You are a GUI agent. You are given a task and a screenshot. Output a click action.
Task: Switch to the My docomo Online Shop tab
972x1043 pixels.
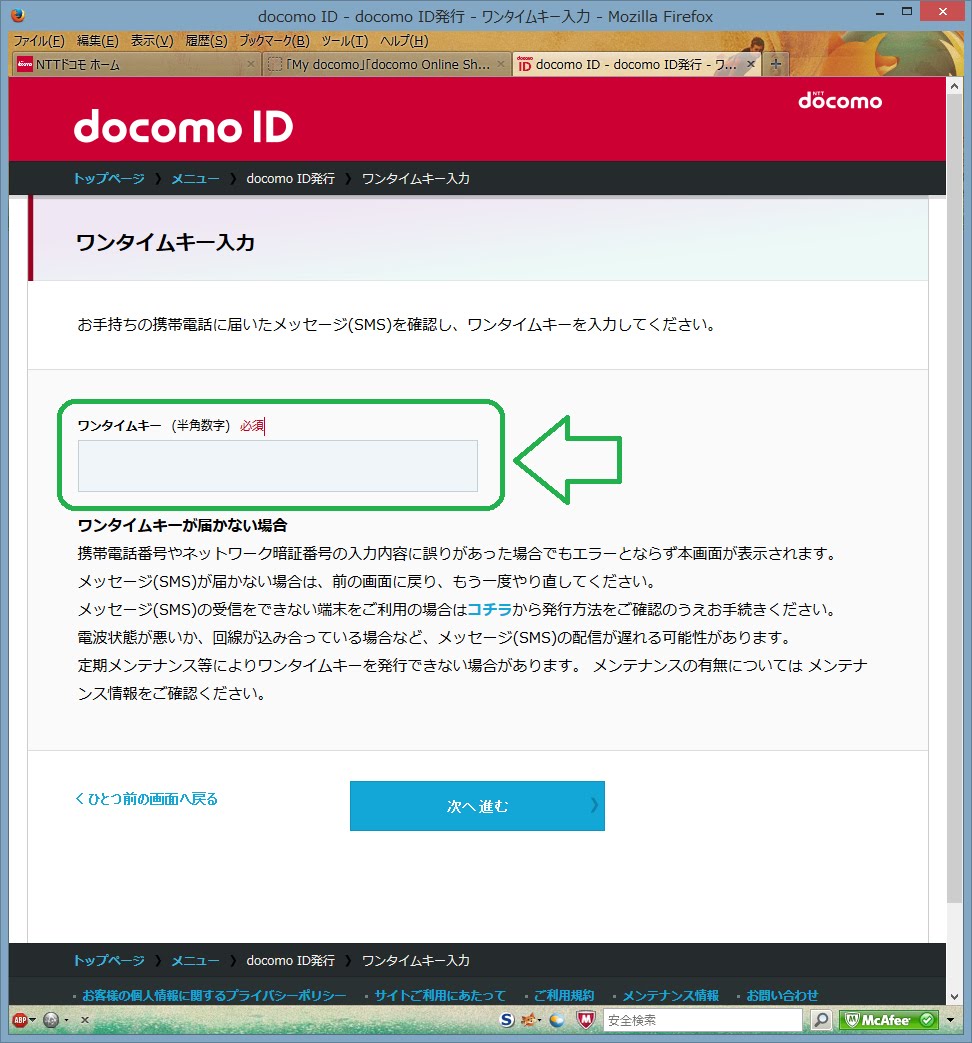coord(387,65)
